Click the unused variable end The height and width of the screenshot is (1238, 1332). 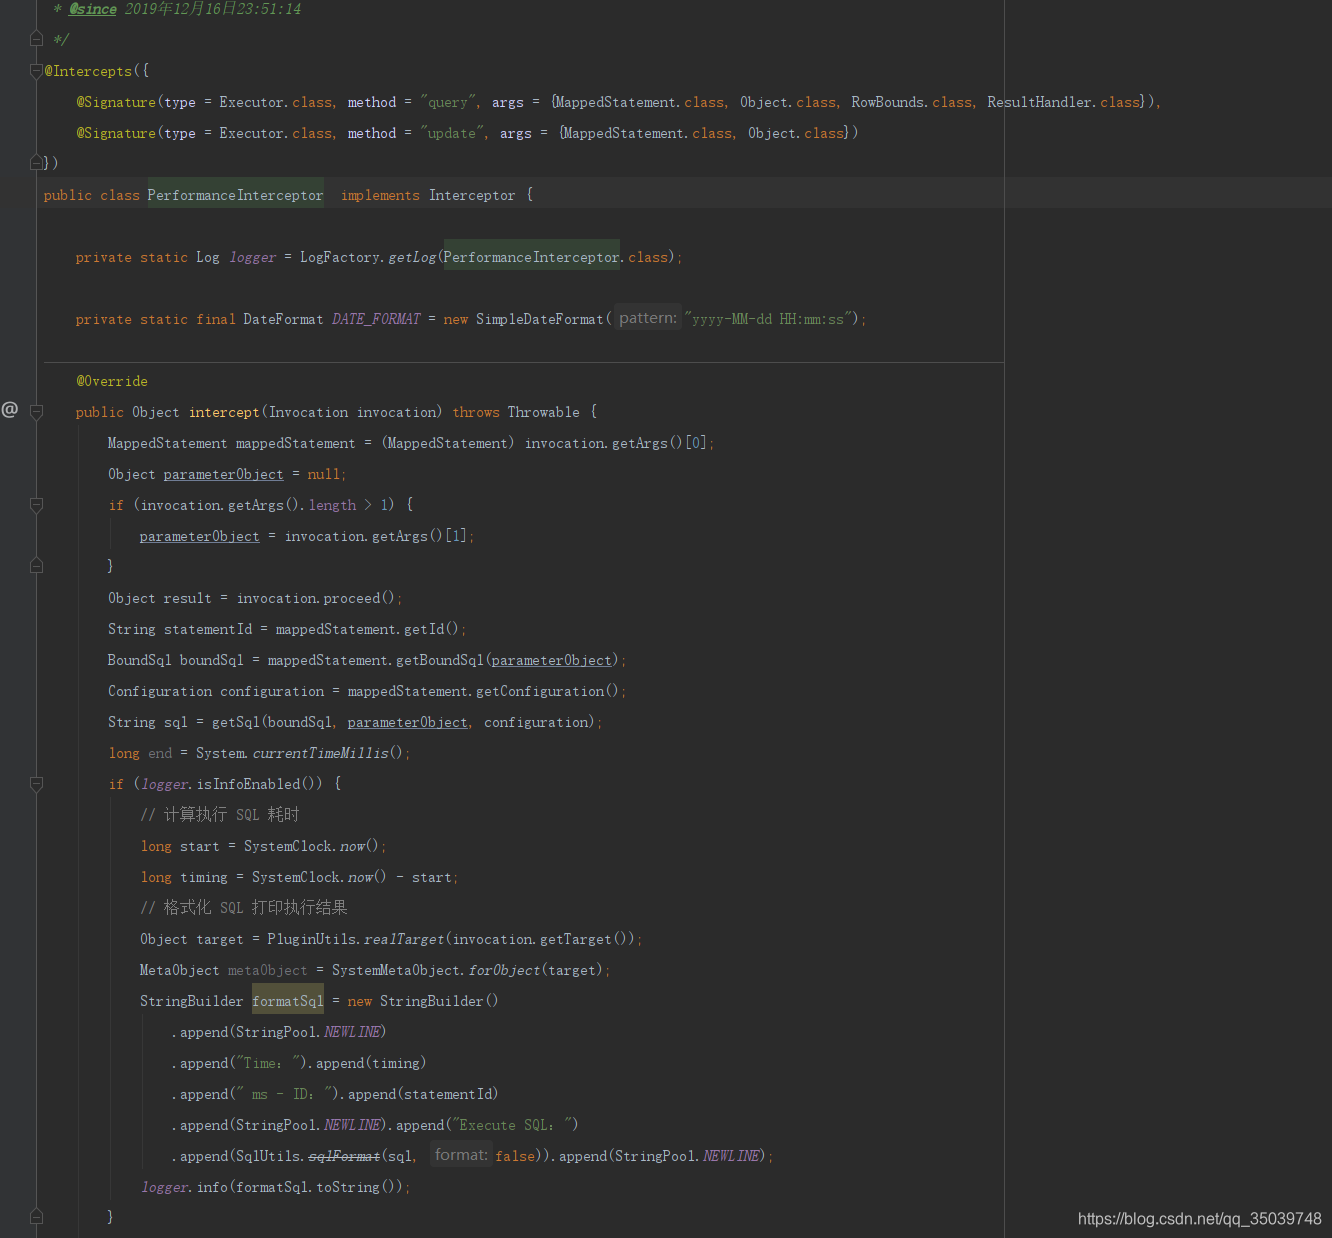(160, 753)
